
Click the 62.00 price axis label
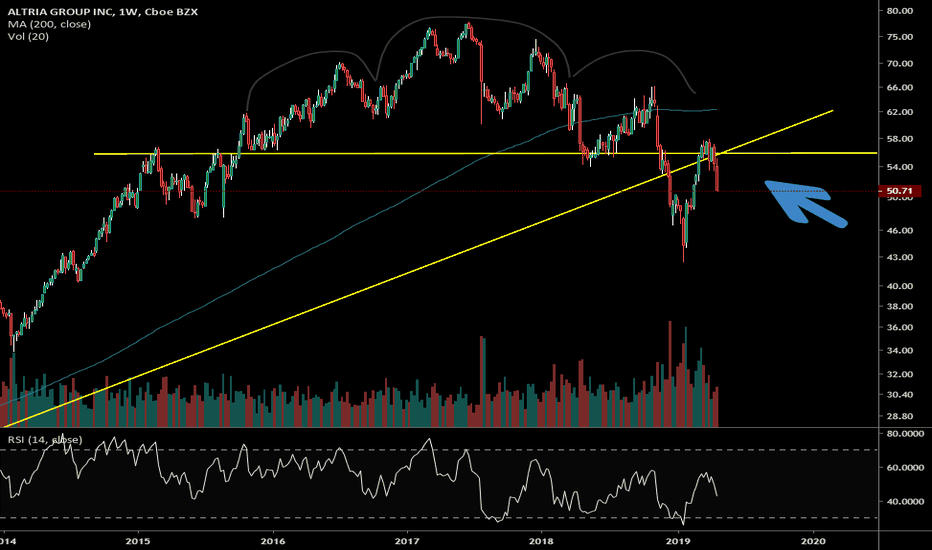899,112
